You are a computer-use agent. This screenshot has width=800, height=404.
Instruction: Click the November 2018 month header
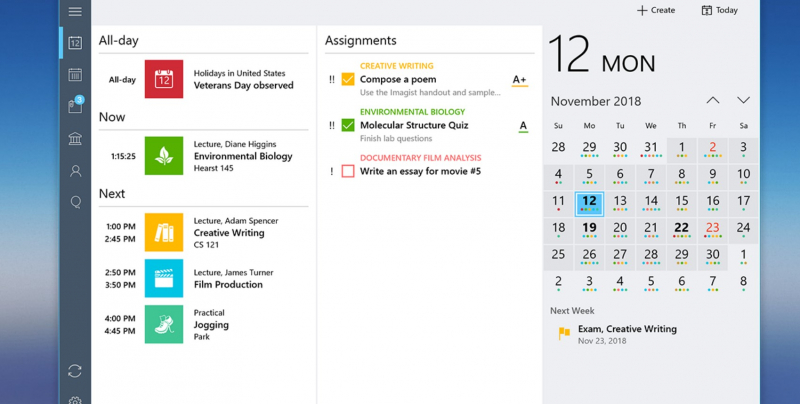coord(596,101)
